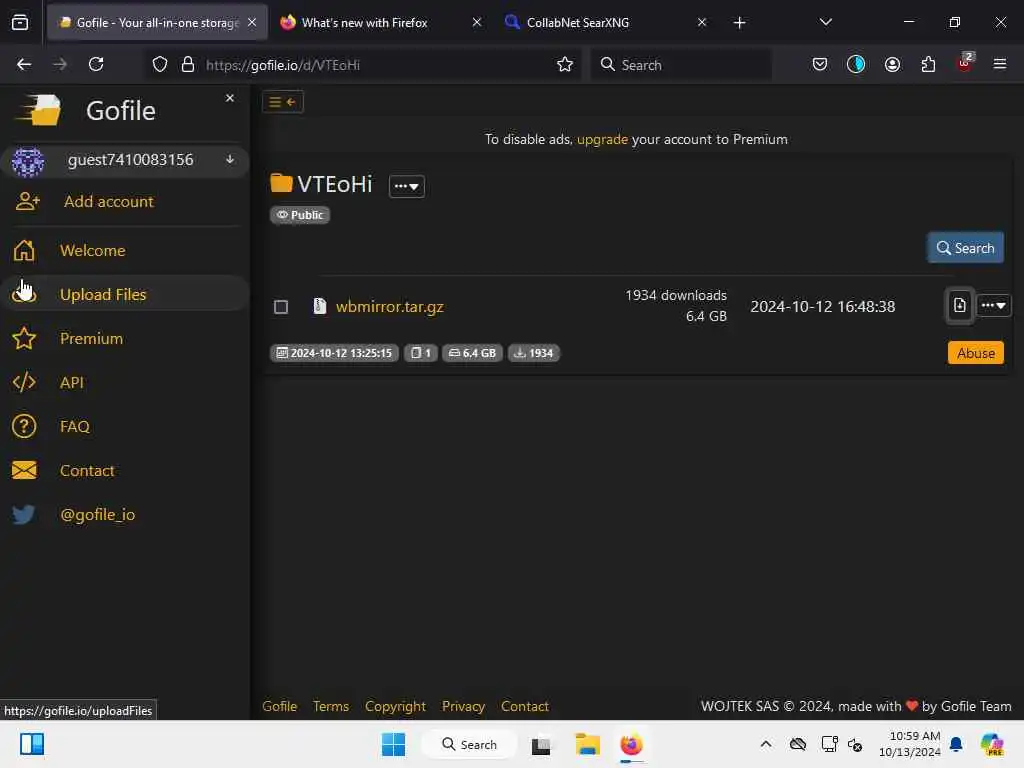Open the Pocket save icon
Screen dimensions: 1024x768
[x=820, y=65]
